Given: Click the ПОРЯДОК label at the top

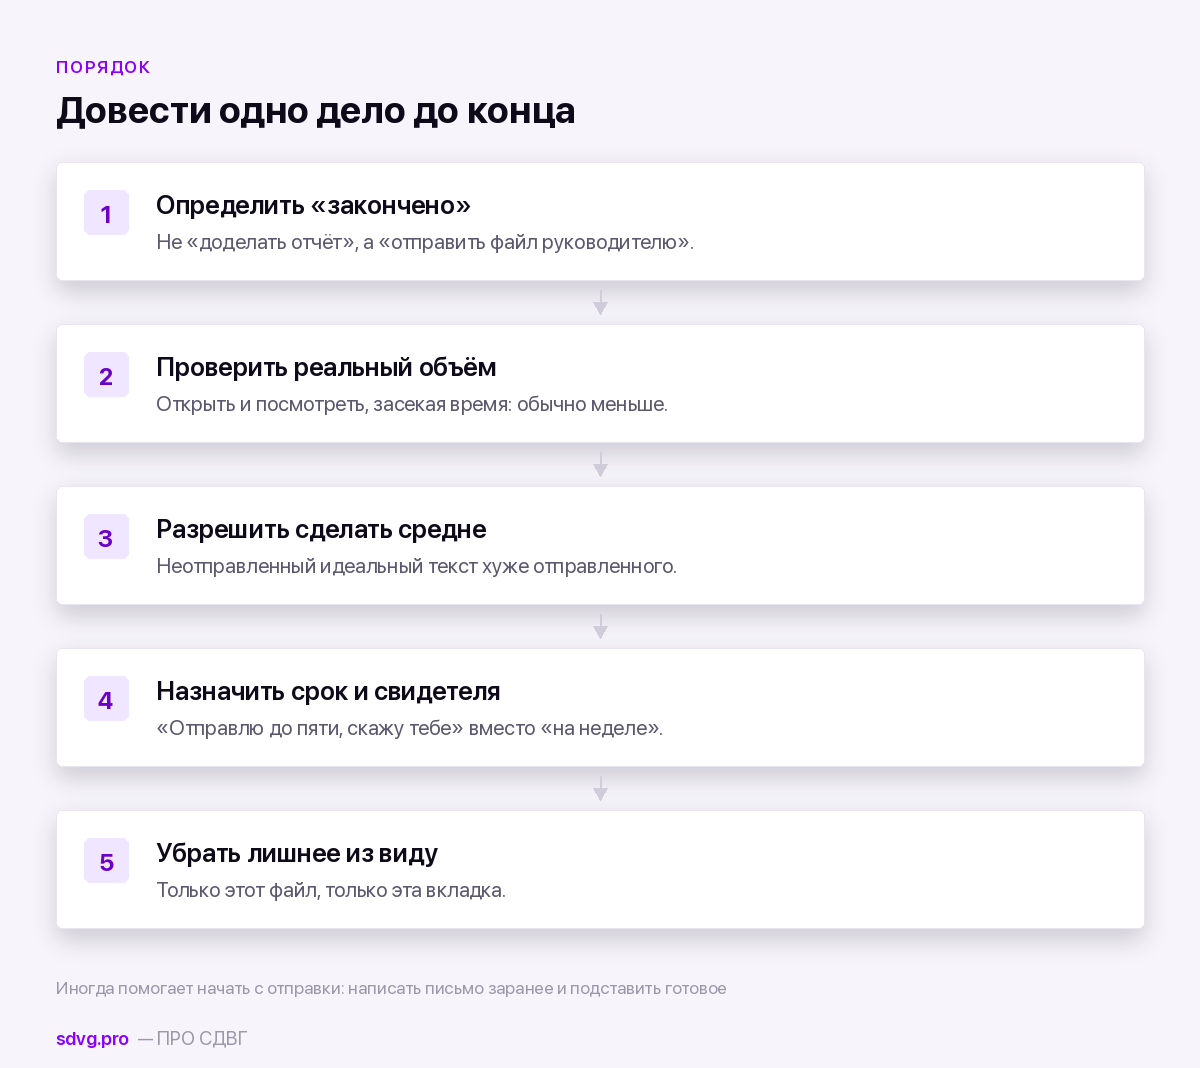Looking at the screenshot, I should 103,67.
